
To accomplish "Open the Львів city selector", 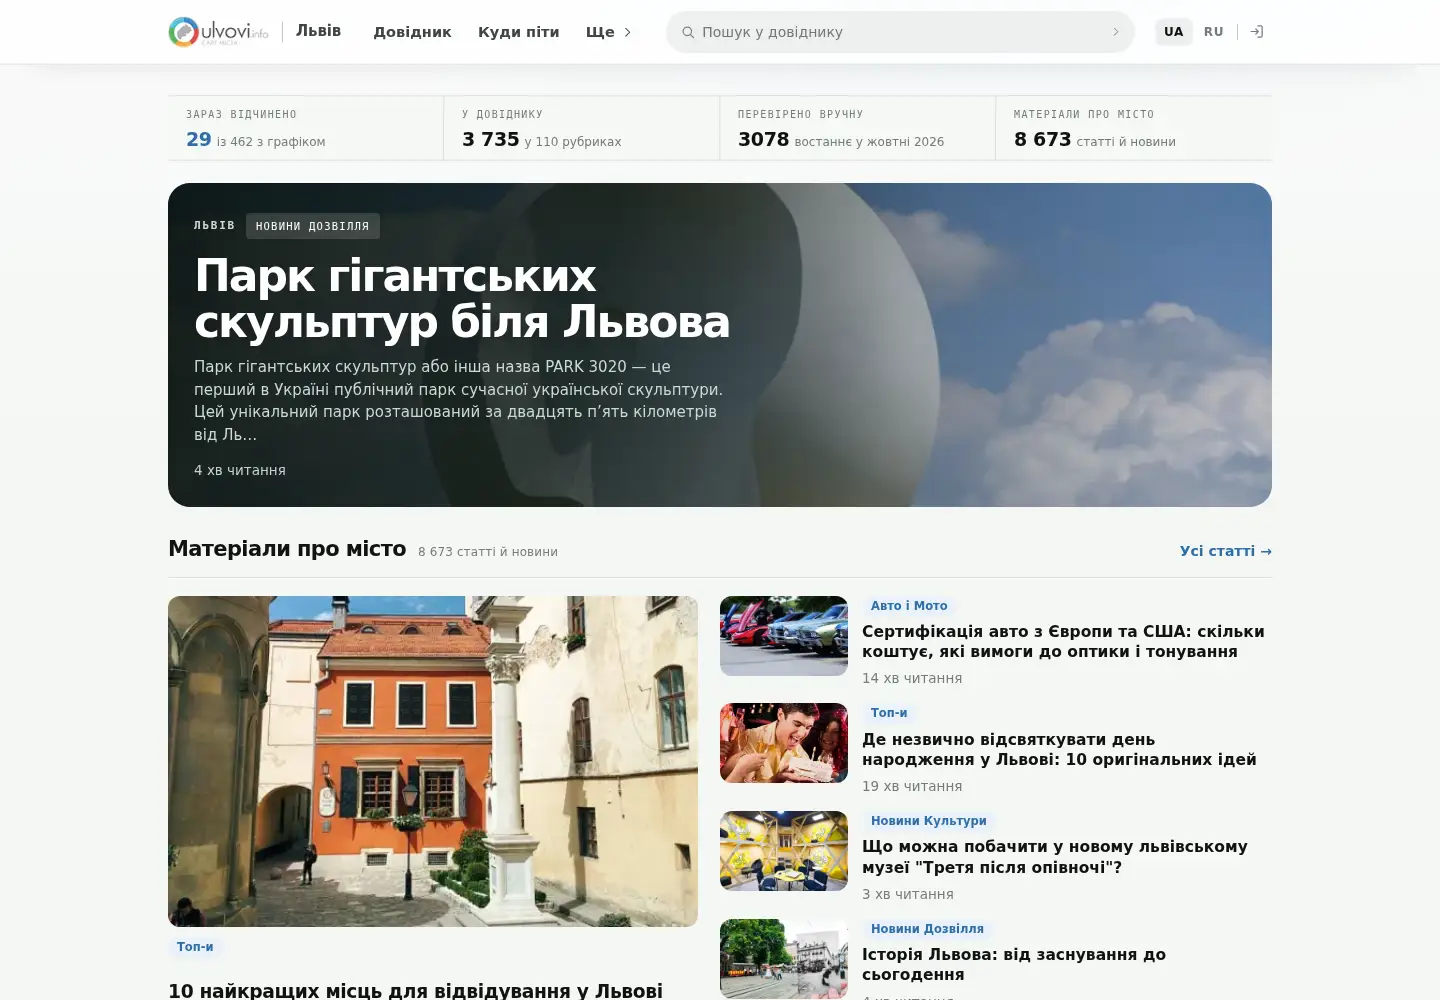I will pyautogui.click(x=318, y=31).
